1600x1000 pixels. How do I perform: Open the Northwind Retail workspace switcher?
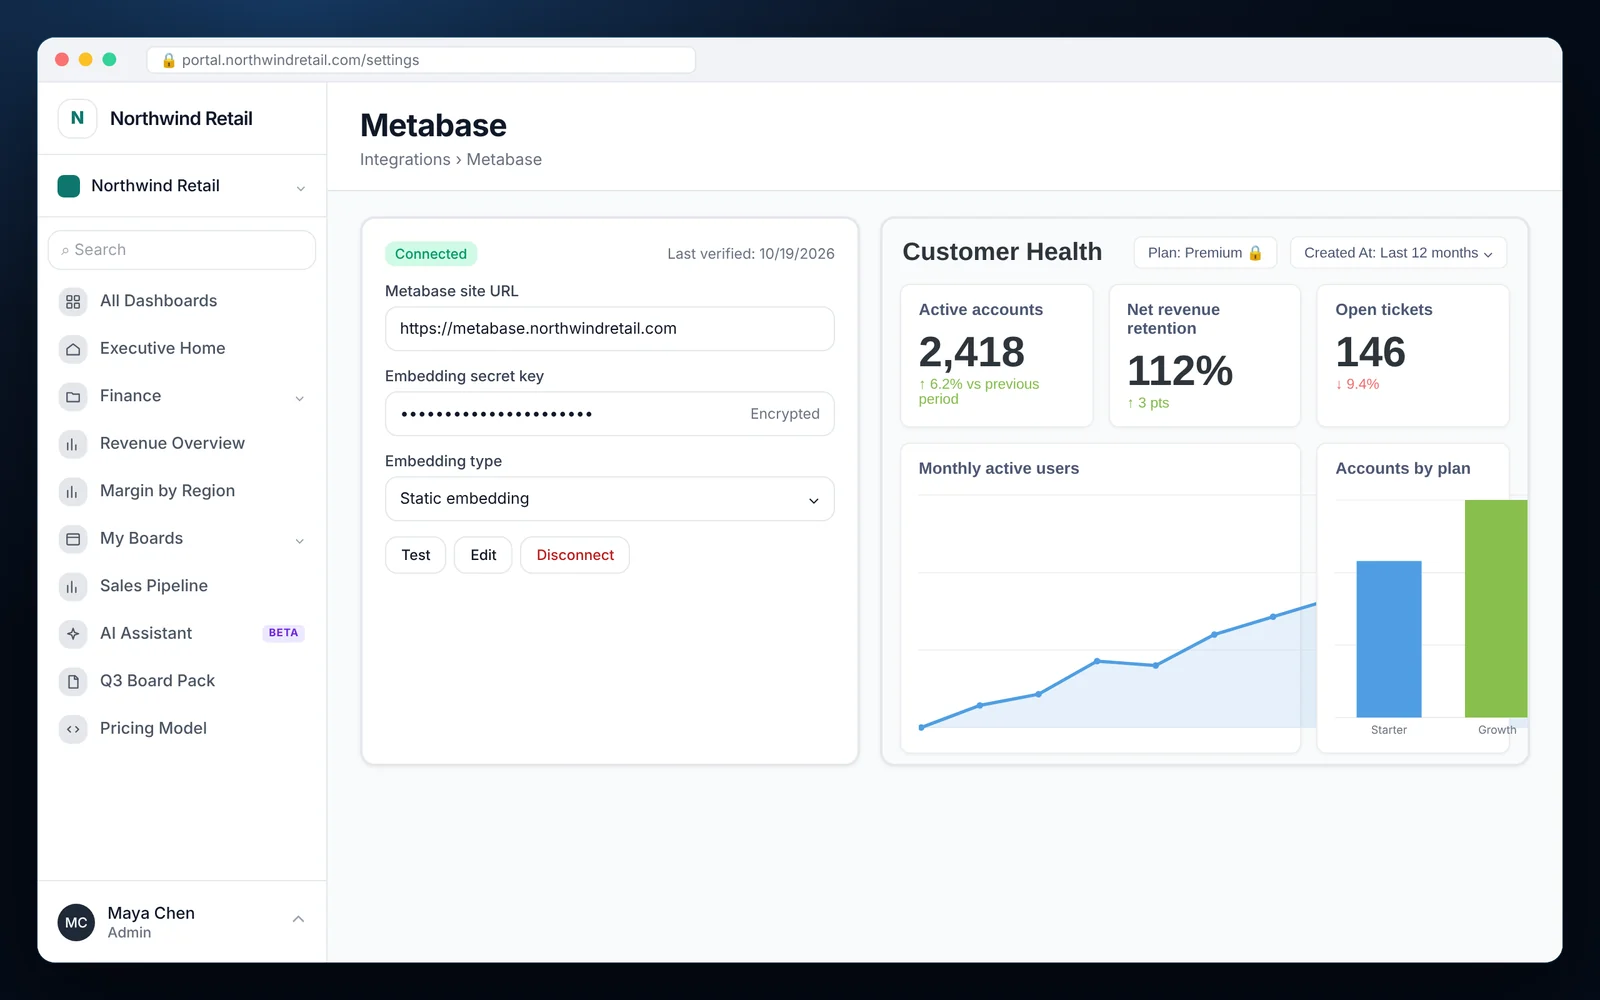pyautogui.click(x=182, y=186)
